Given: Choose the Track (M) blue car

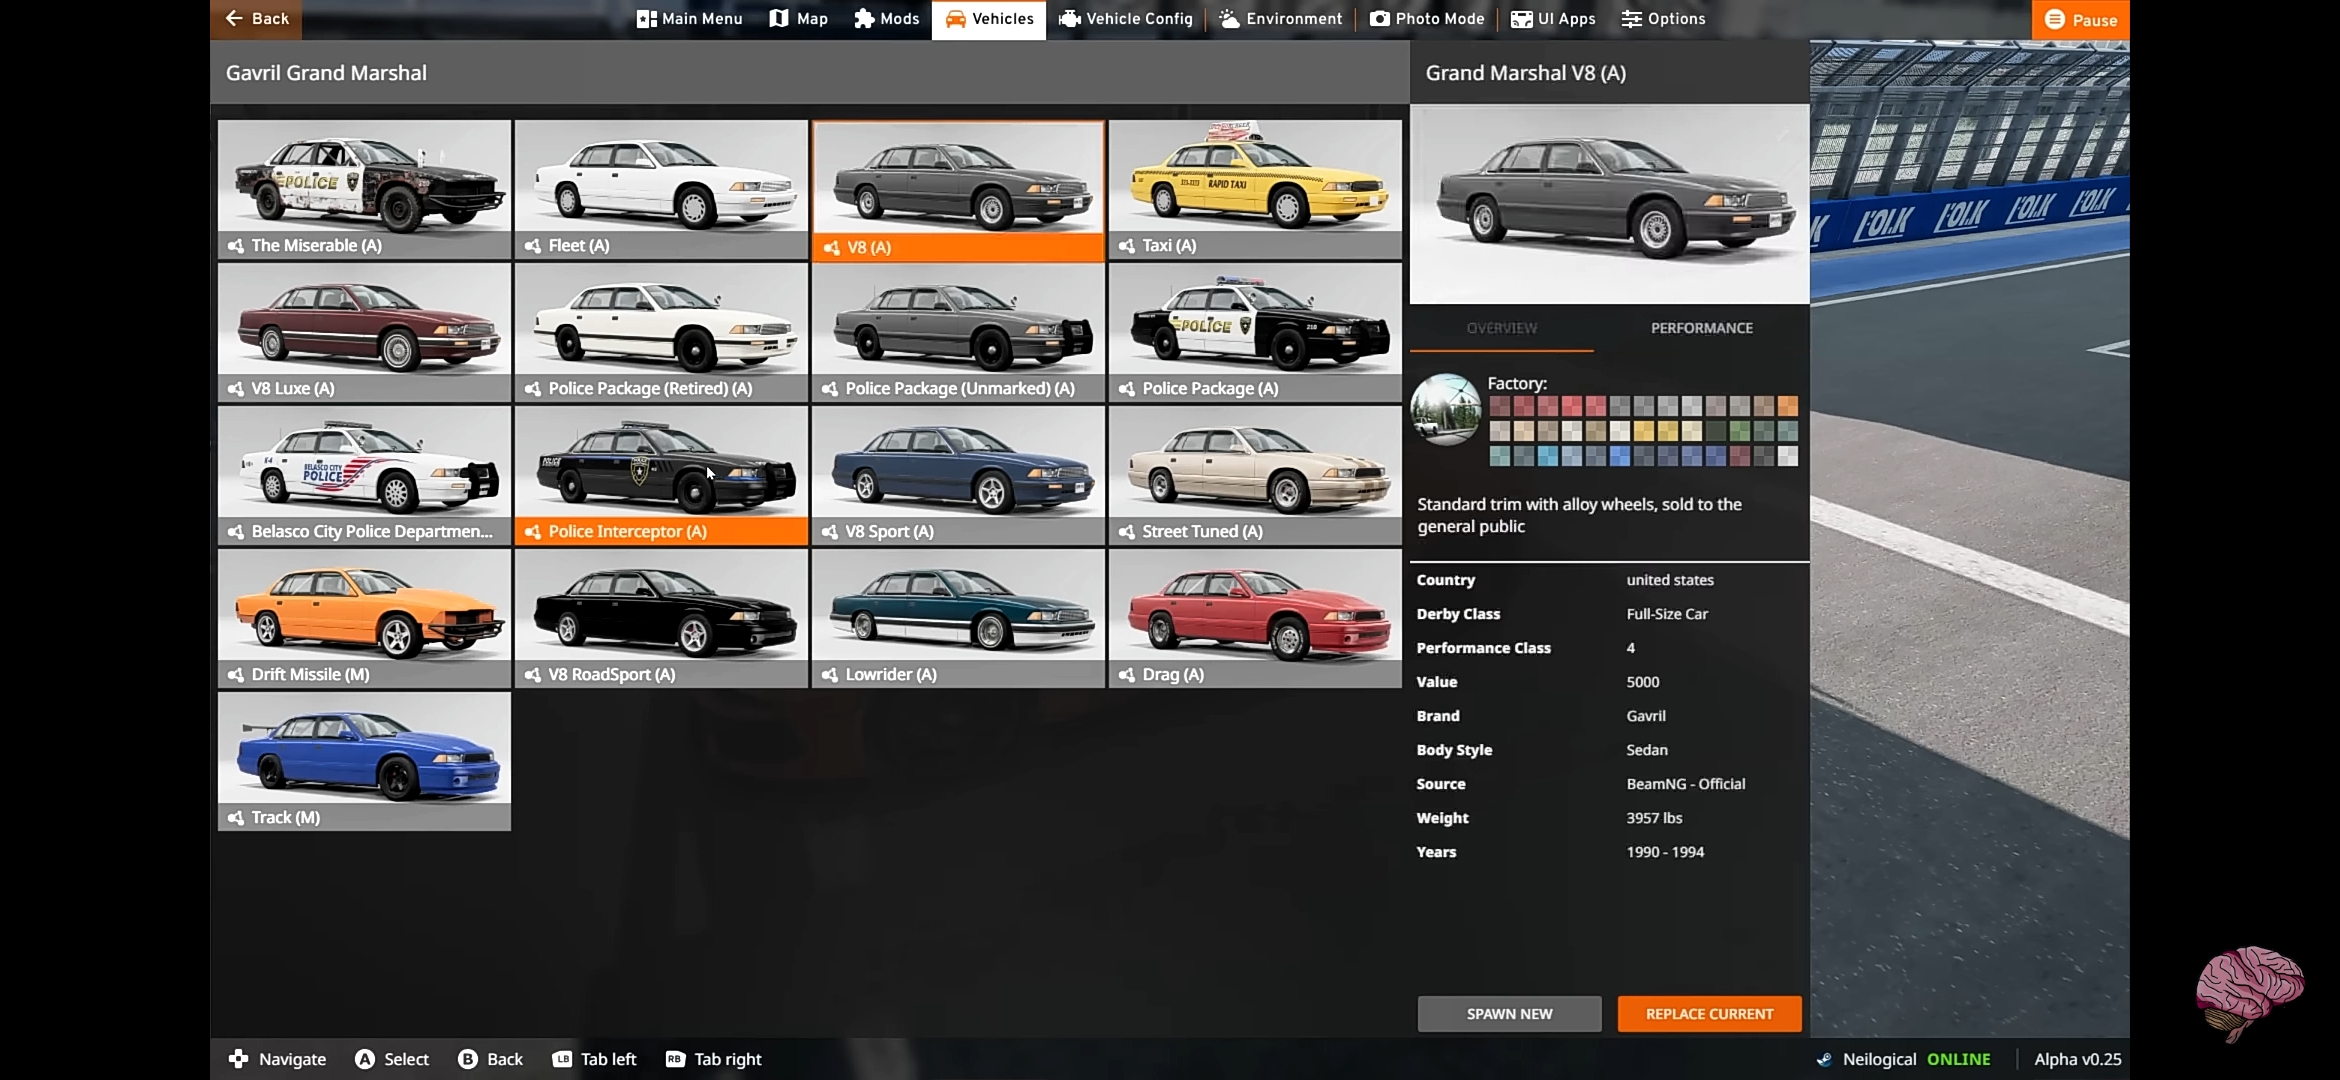Looking at the screenshot, I should point(364,761).
